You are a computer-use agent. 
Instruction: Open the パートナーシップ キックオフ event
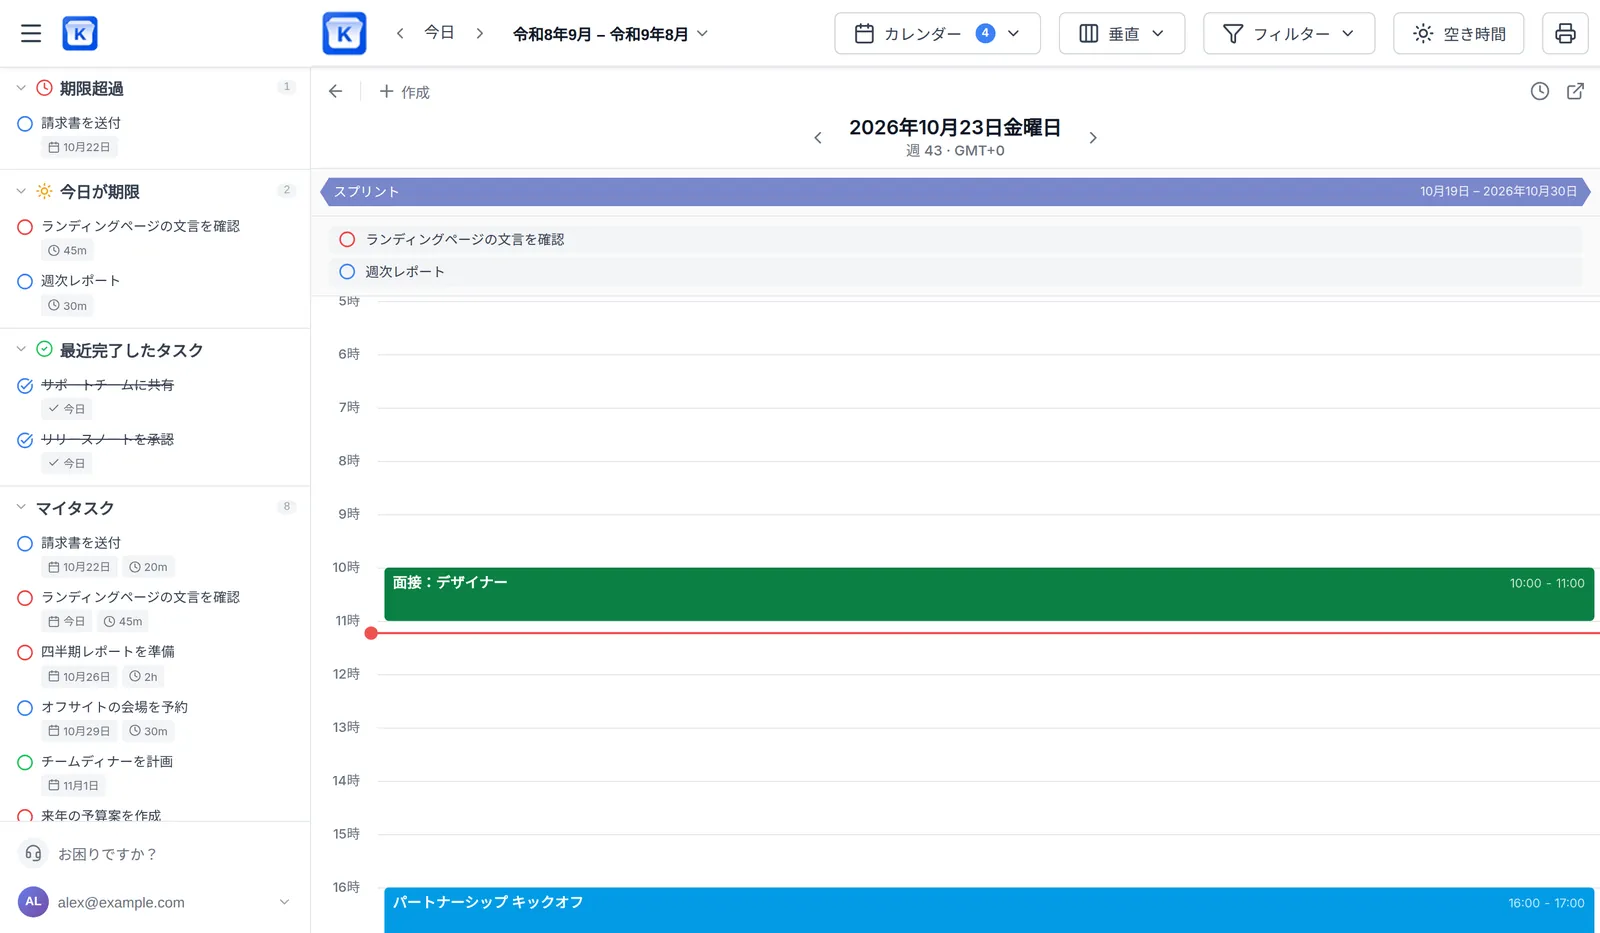tap(989, 910)
